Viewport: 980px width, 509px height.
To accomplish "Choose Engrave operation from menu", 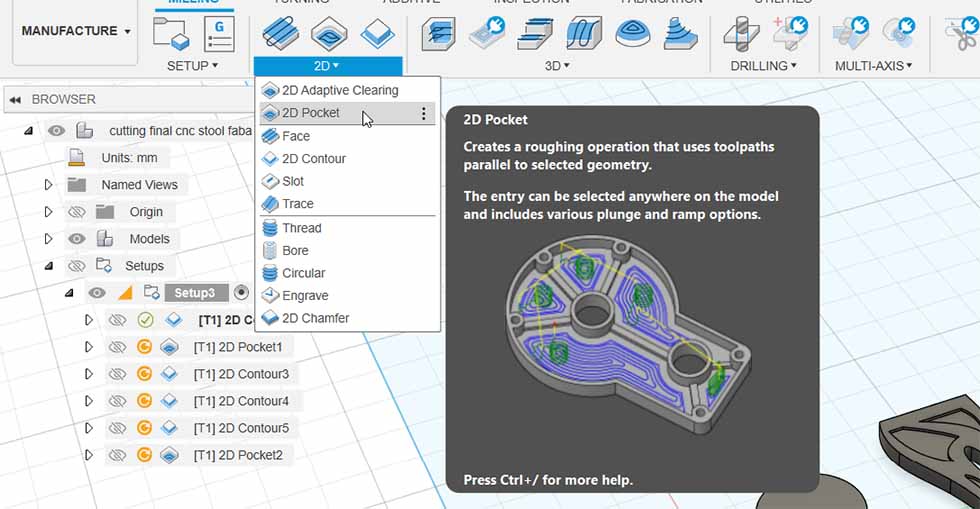I will 348,295.
